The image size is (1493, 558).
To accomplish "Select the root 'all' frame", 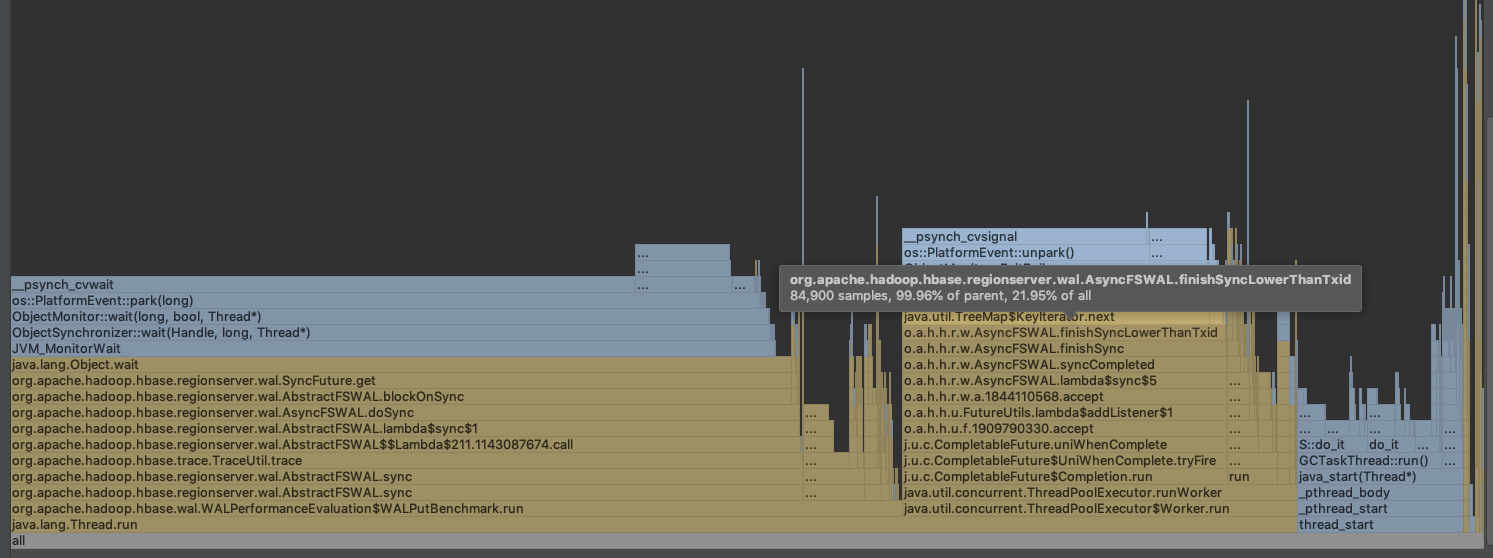I will (x=746, y=541).
